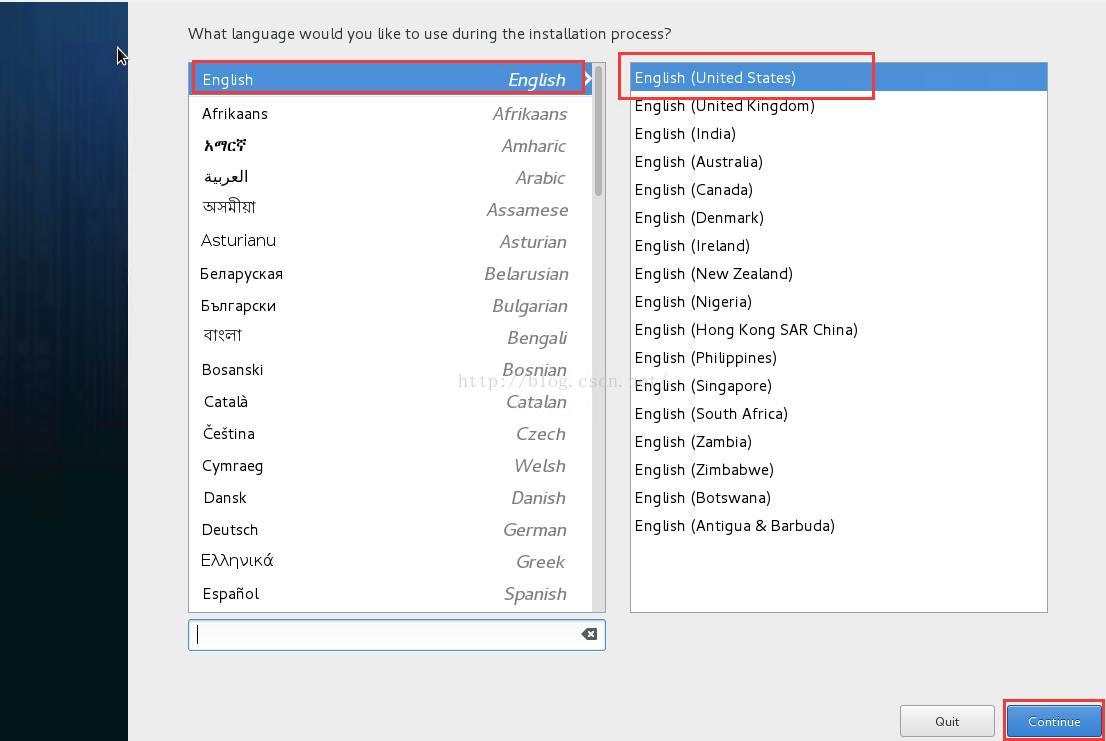The height and width of the screenshot is (741, 1106).
Task: Choose English (Singapore) locale
Action: click(839, 386)
